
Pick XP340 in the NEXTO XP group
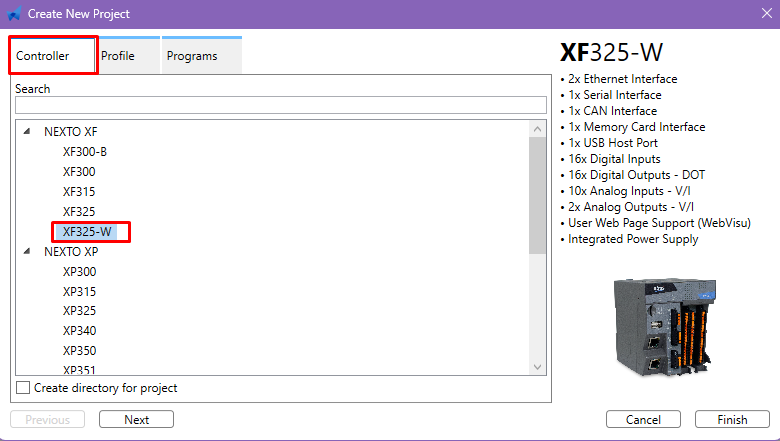79,331
